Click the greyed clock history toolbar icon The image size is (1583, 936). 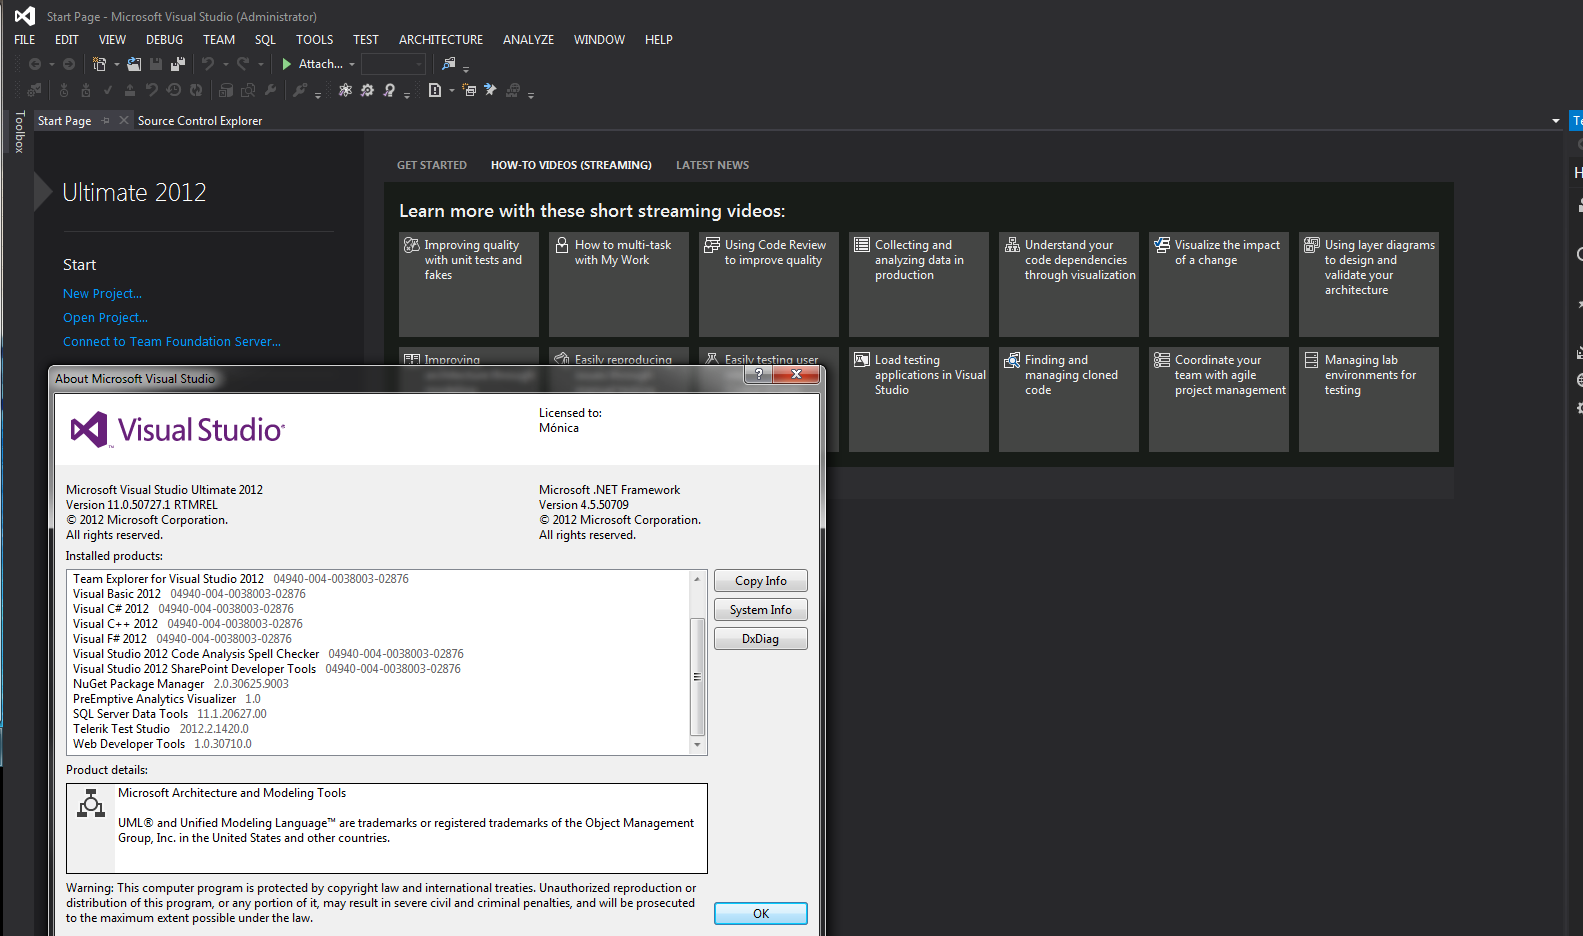tap(174, 90)
